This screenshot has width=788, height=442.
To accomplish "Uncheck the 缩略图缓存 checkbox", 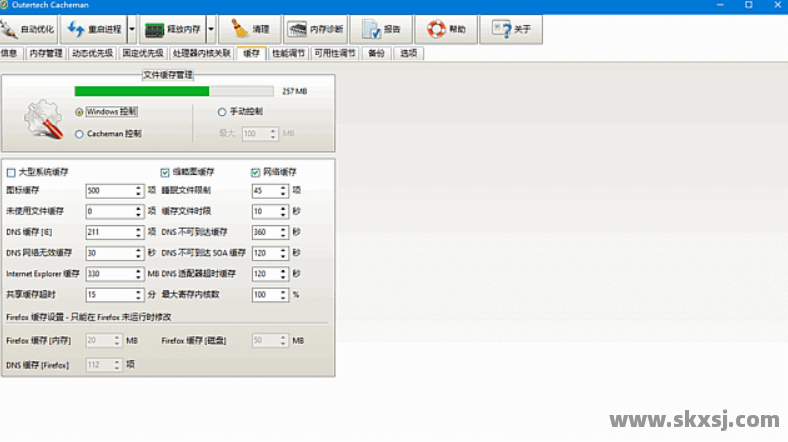I will pos(165,172).
